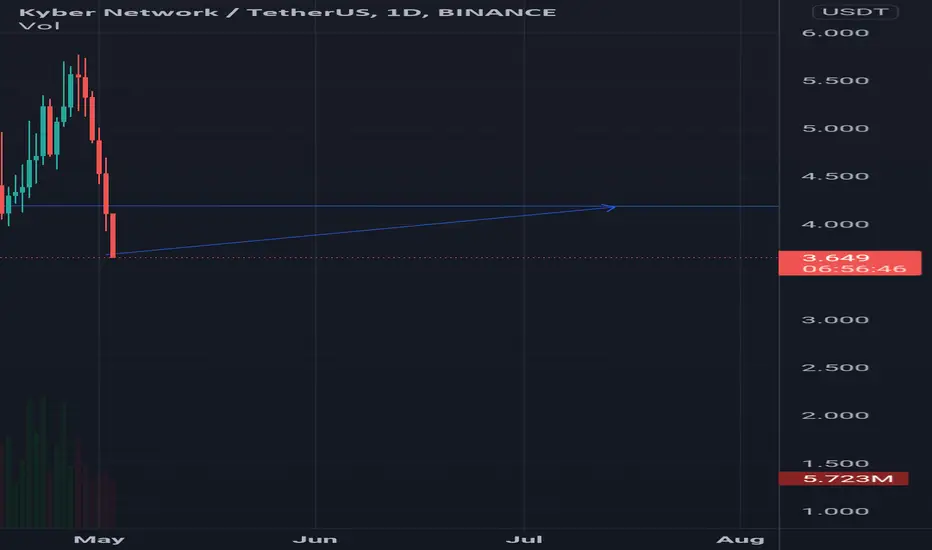The image size is (932, 550).
Task: Click the Jun label on time axis
Action: point(315,539)
